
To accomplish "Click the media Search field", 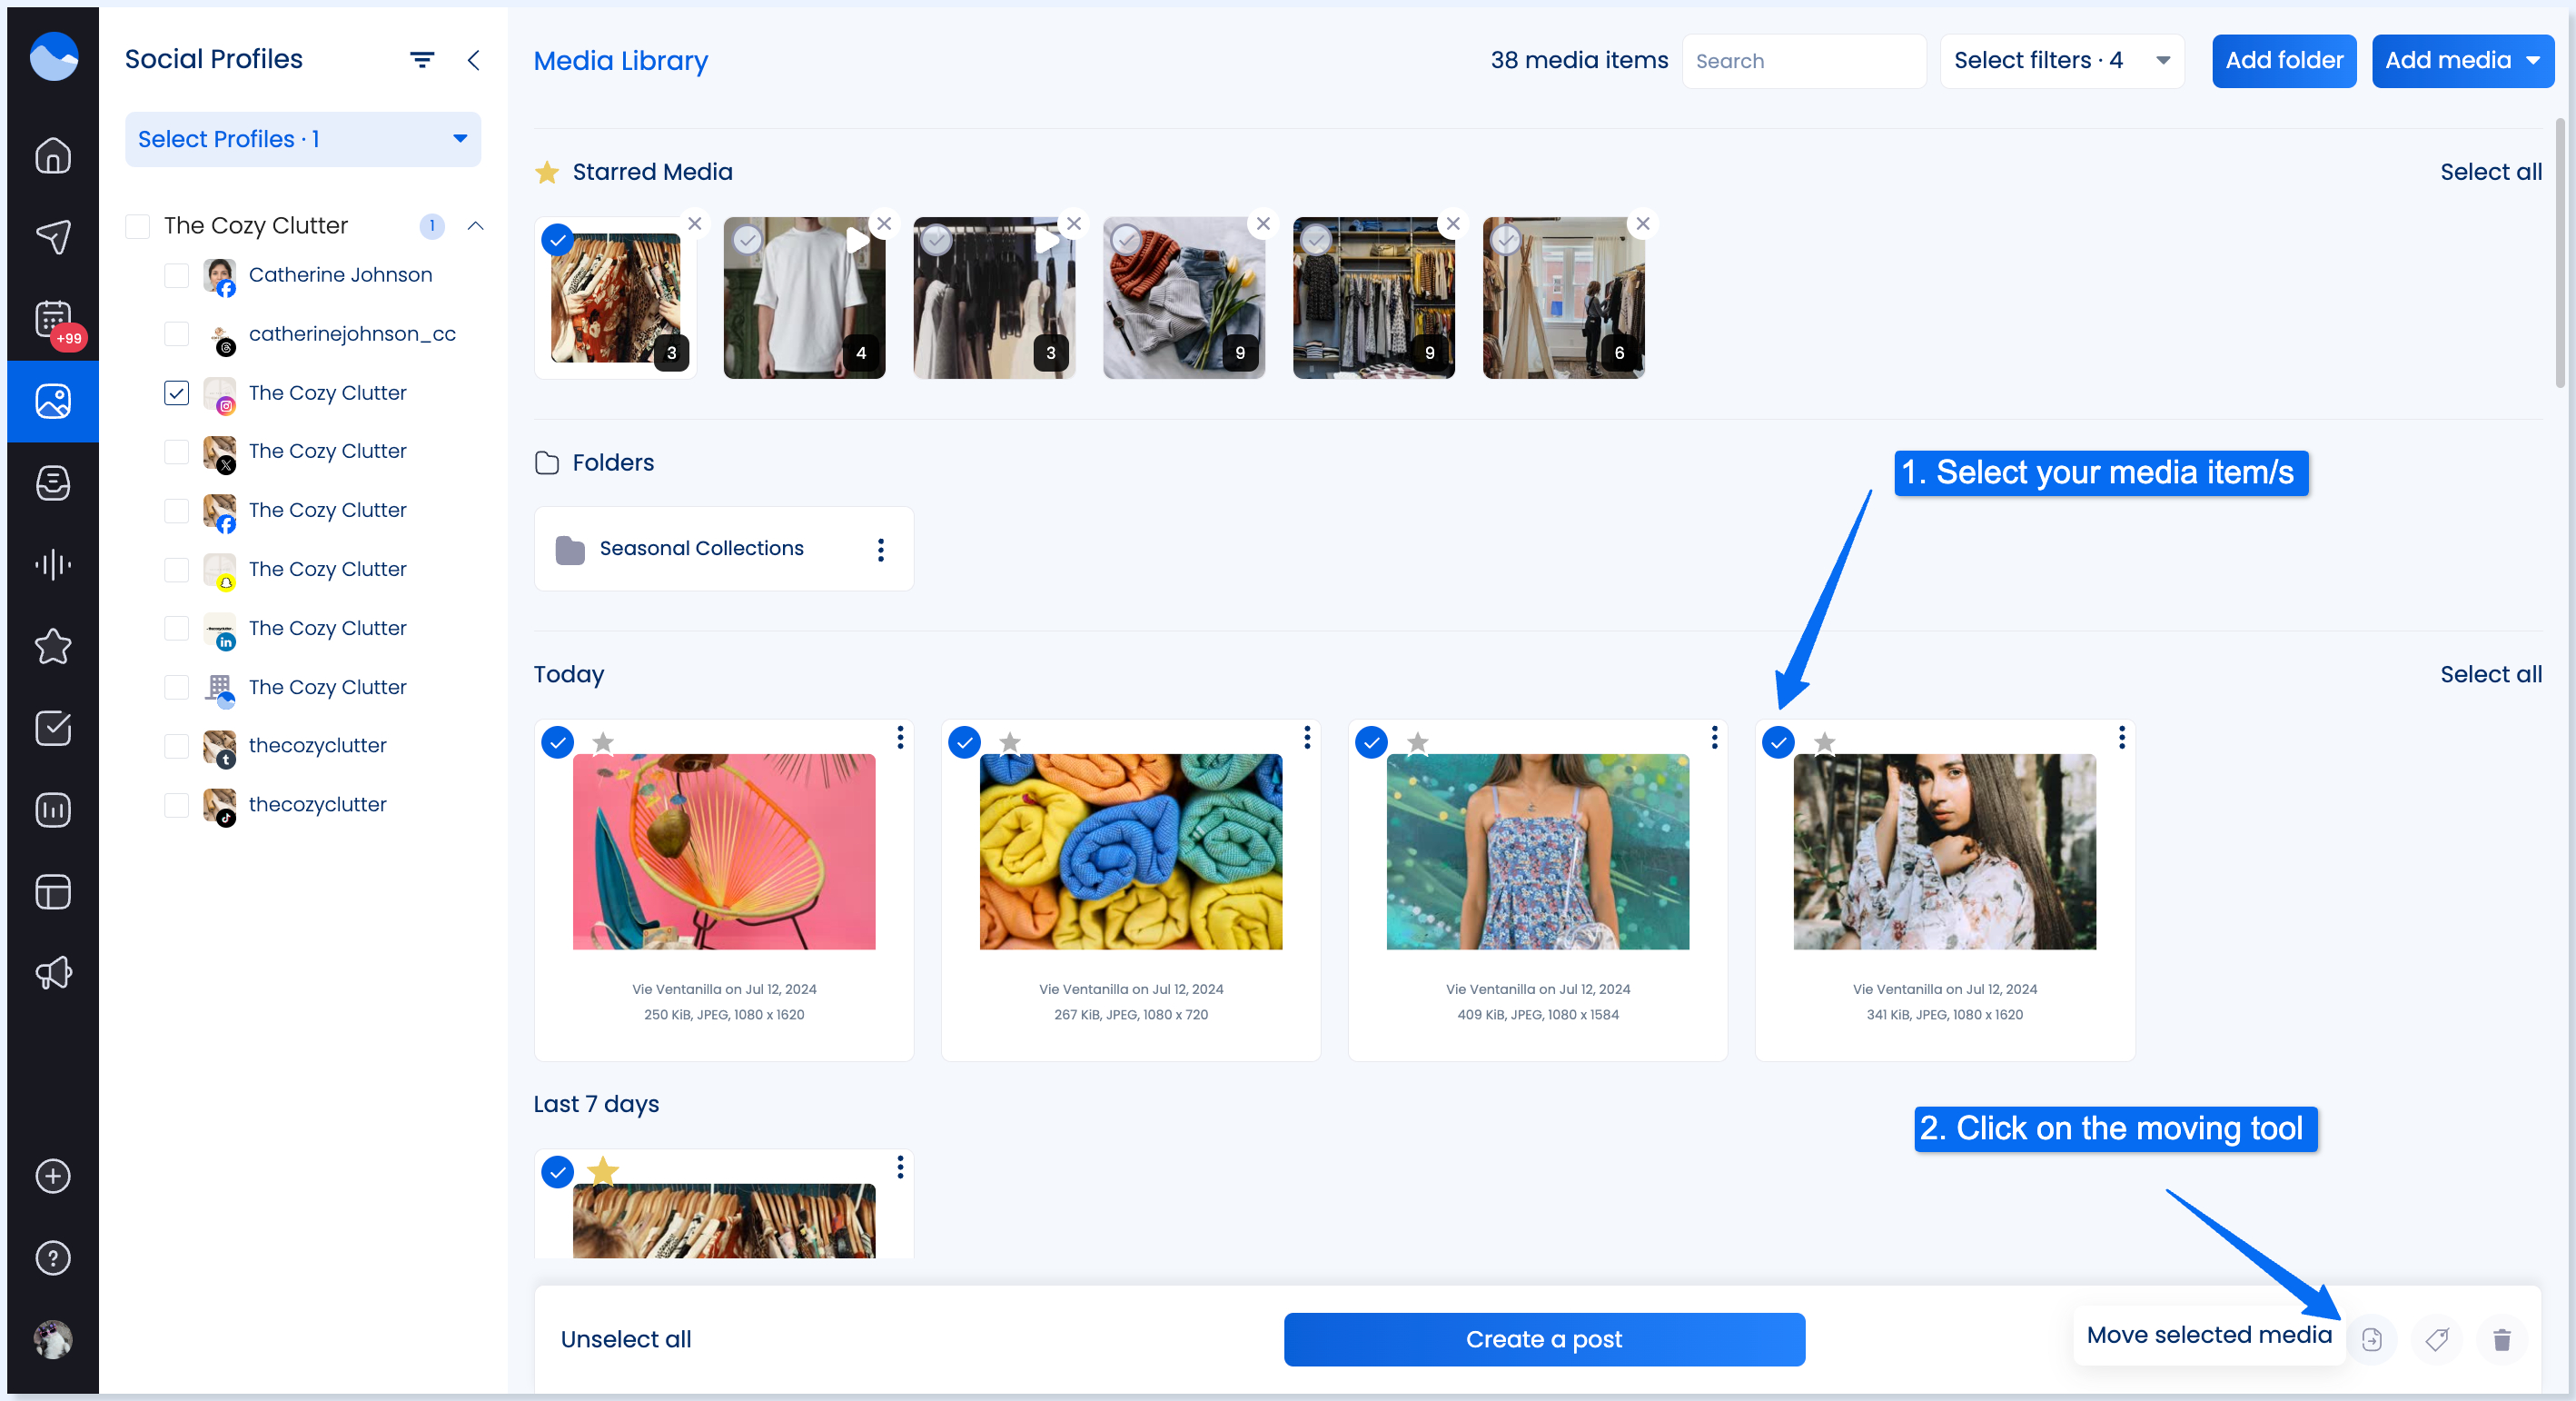I will point(1803,61).
